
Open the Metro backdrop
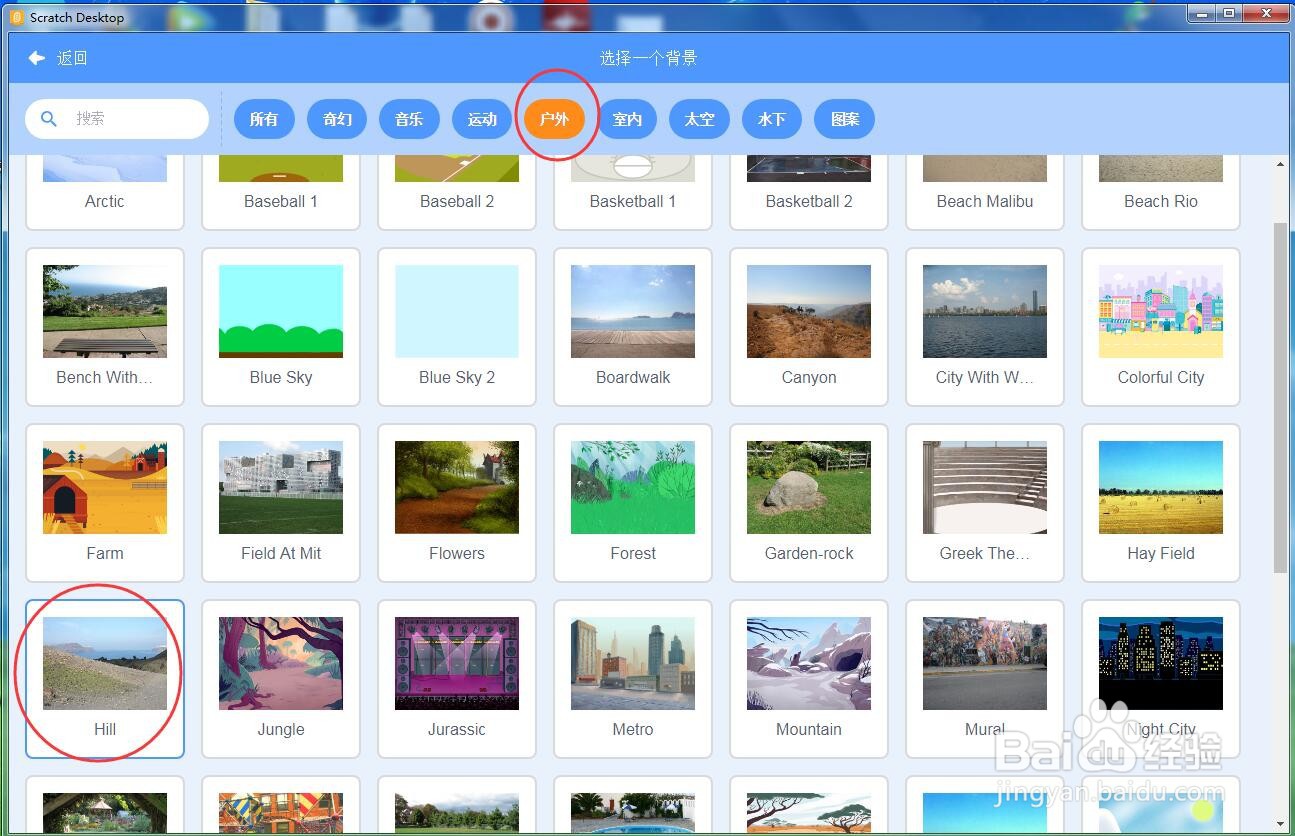pos(633,679)
